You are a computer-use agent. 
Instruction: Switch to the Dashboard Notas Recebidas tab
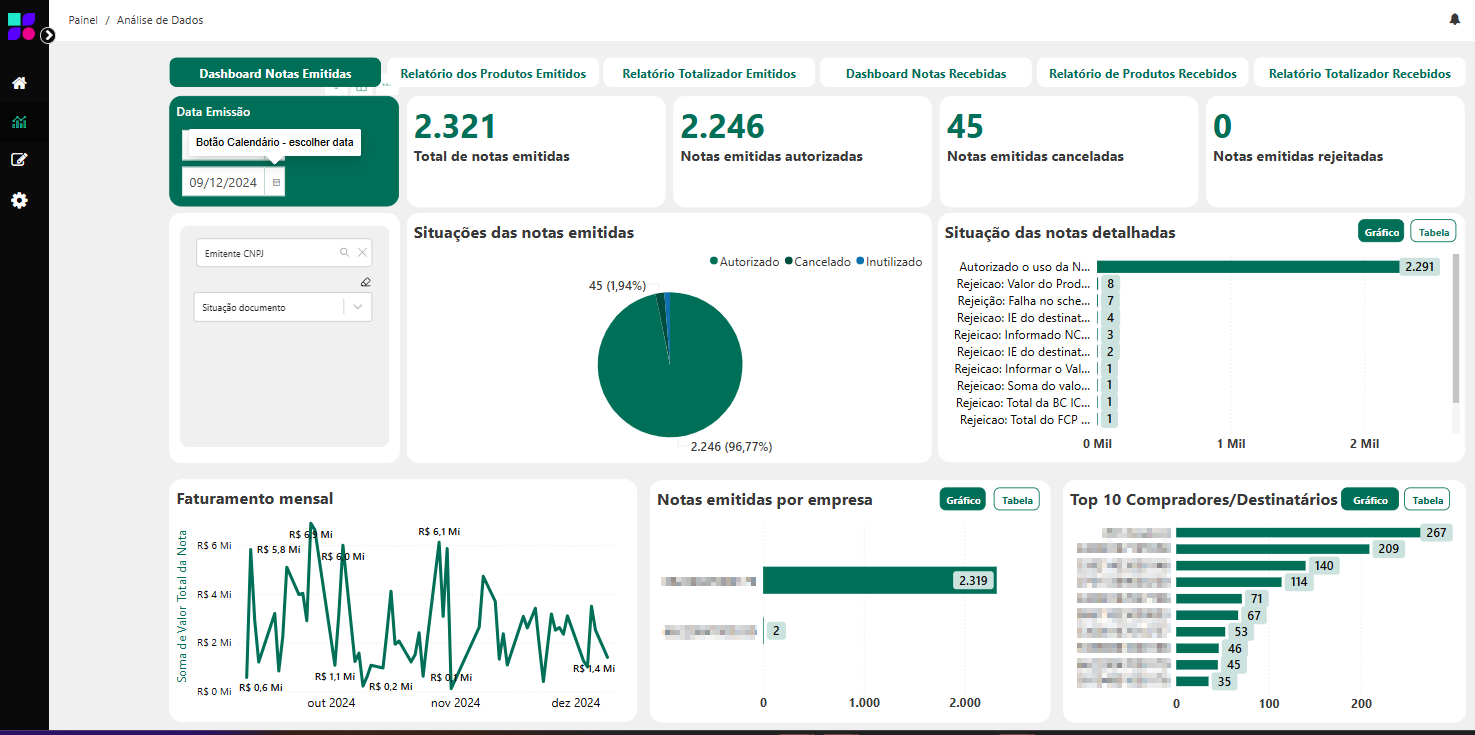[x=925, y=72]
